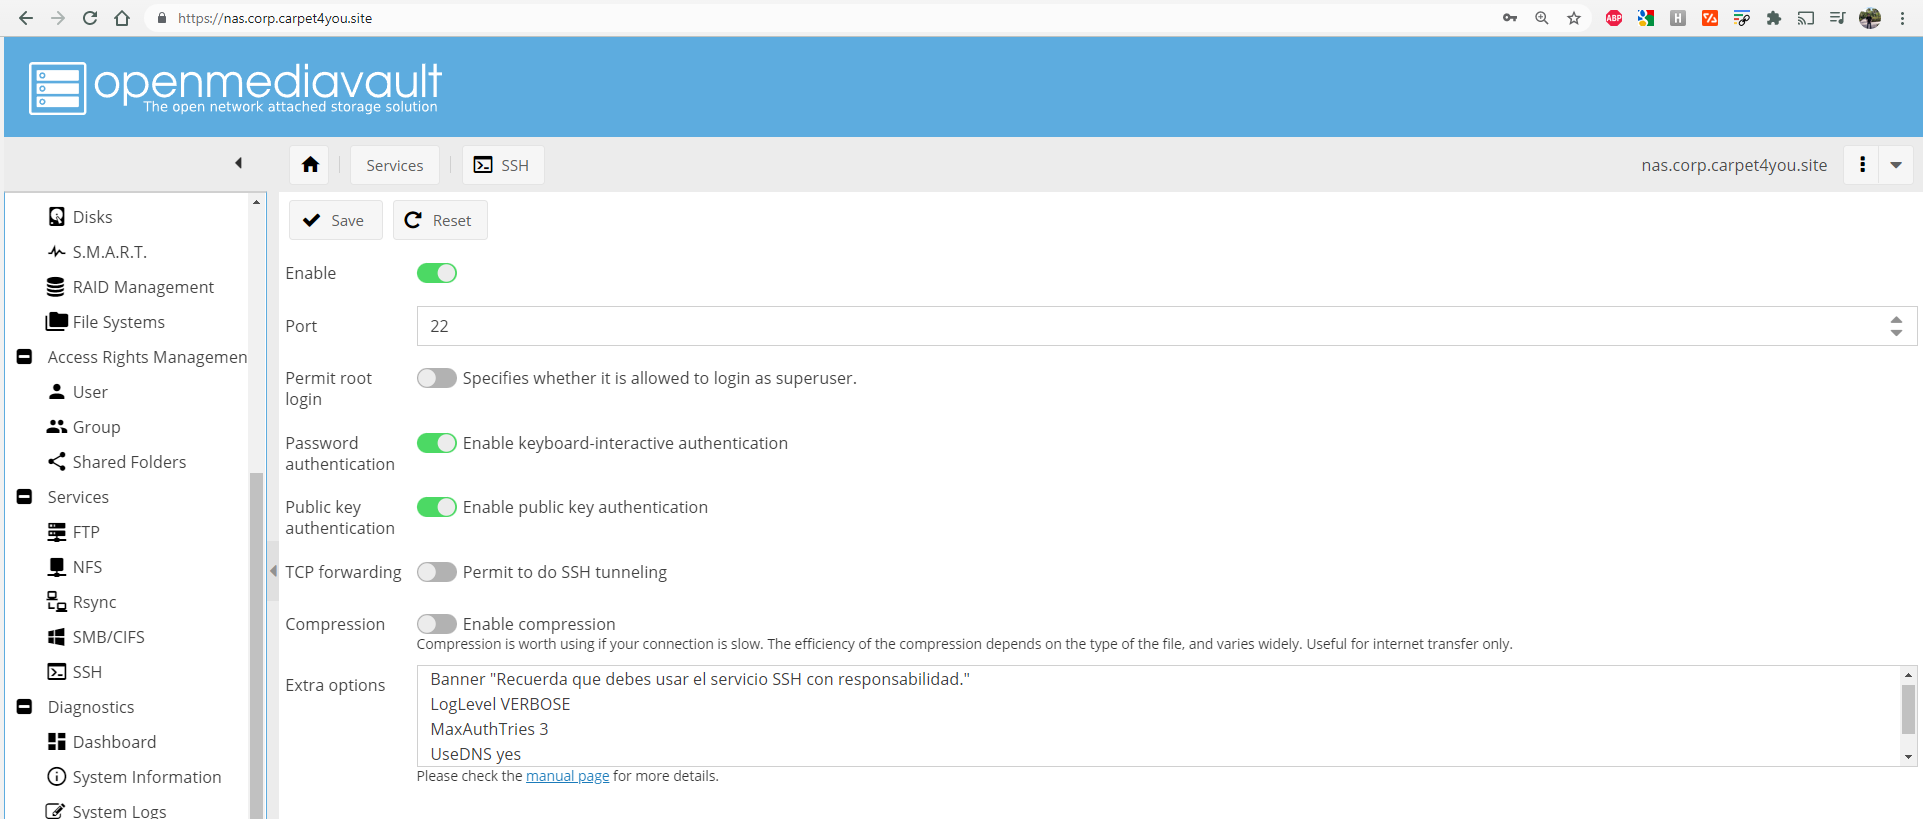
Task: Increase the Port number with stepper
Action: click(x=1896, y=320)
